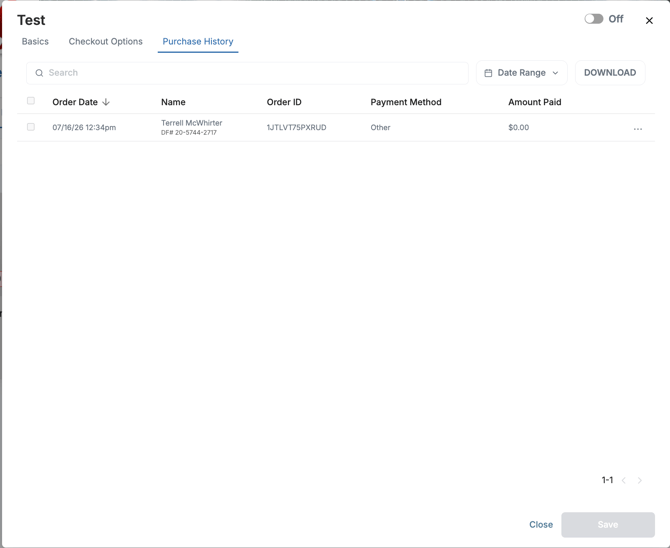670x548 pixels.
Task: Click the name Terrell McWhirter
Action: pyautogui.click(x=191, y=123)
